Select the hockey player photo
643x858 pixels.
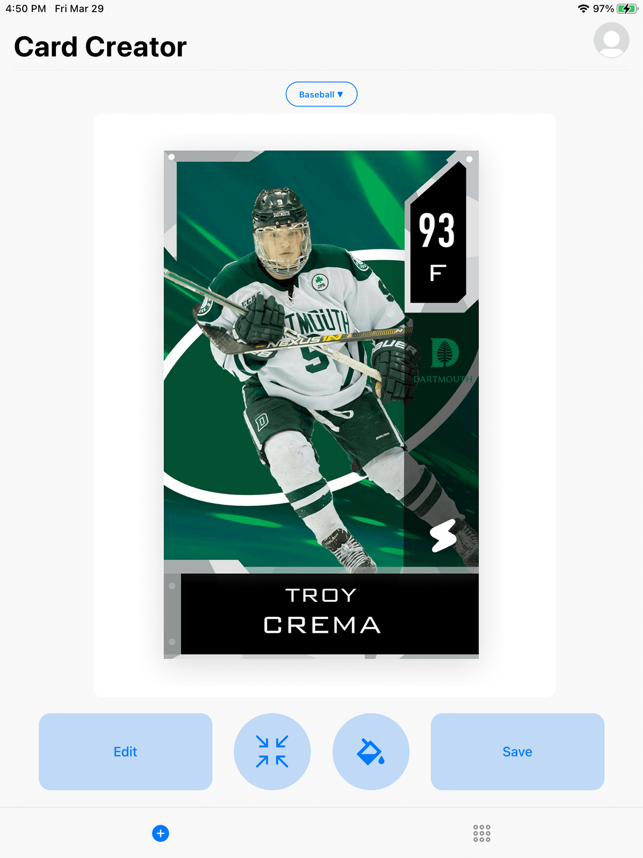tap(312, 378)
